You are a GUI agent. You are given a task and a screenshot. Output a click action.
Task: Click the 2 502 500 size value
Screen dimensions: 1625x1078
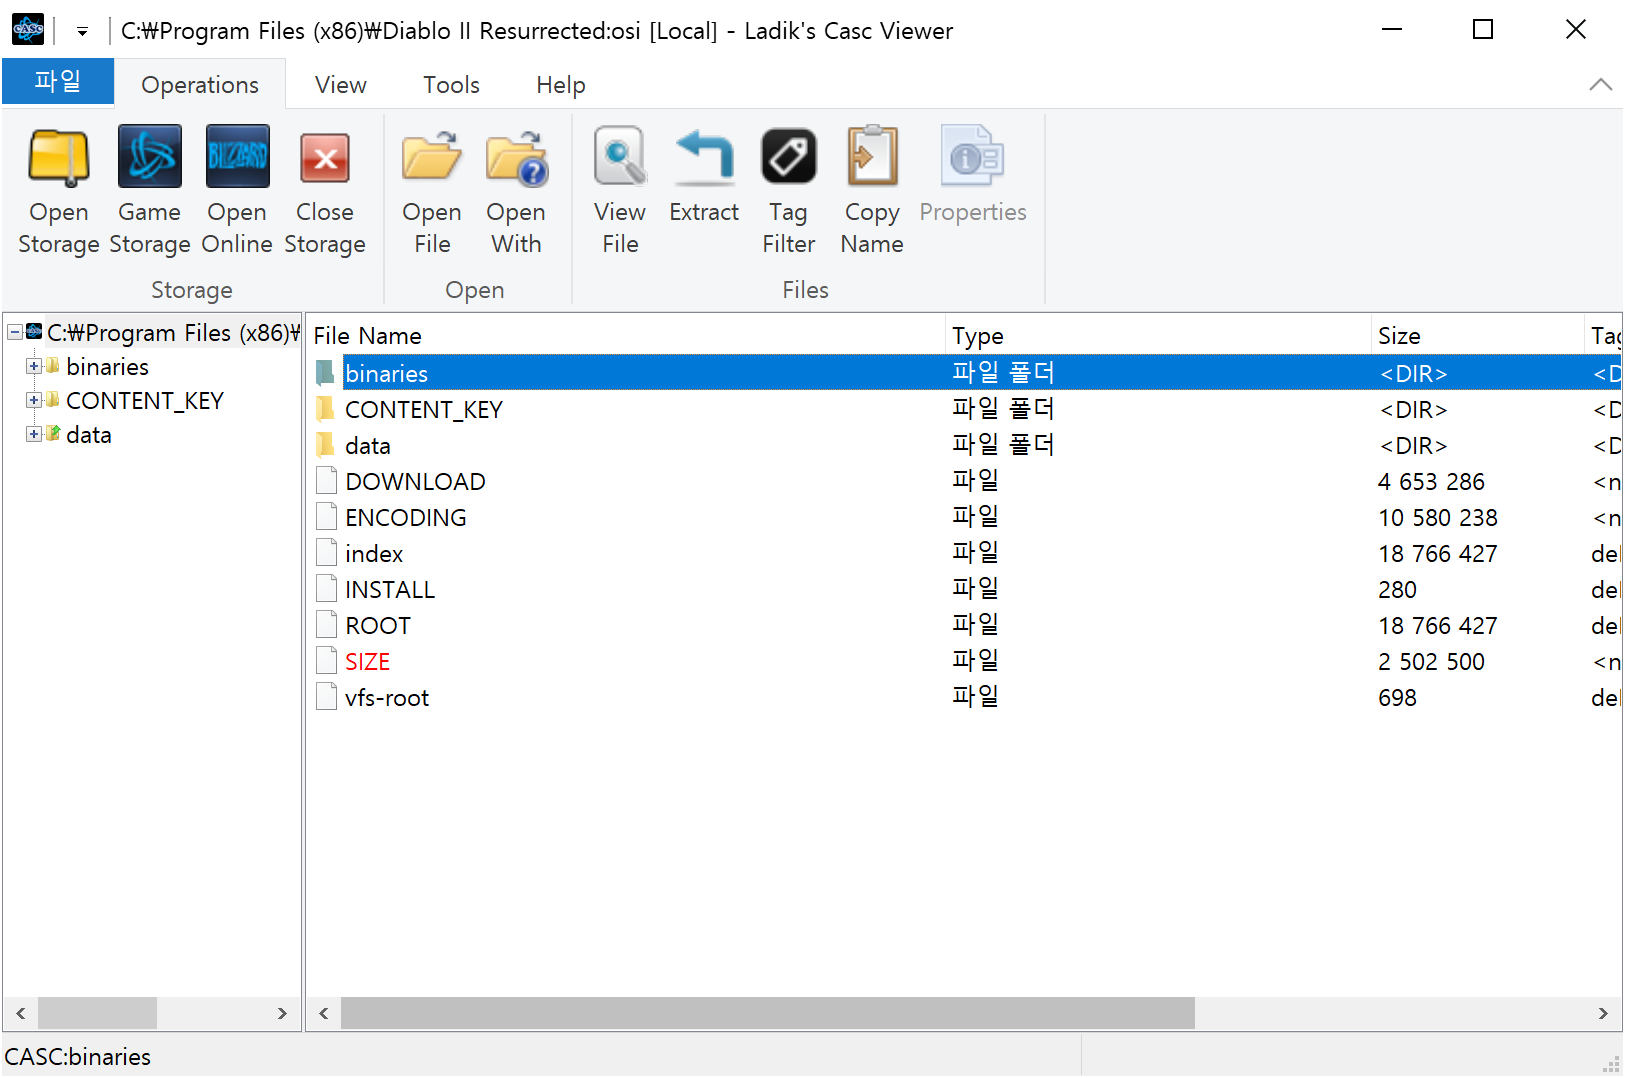(1431, 662)
